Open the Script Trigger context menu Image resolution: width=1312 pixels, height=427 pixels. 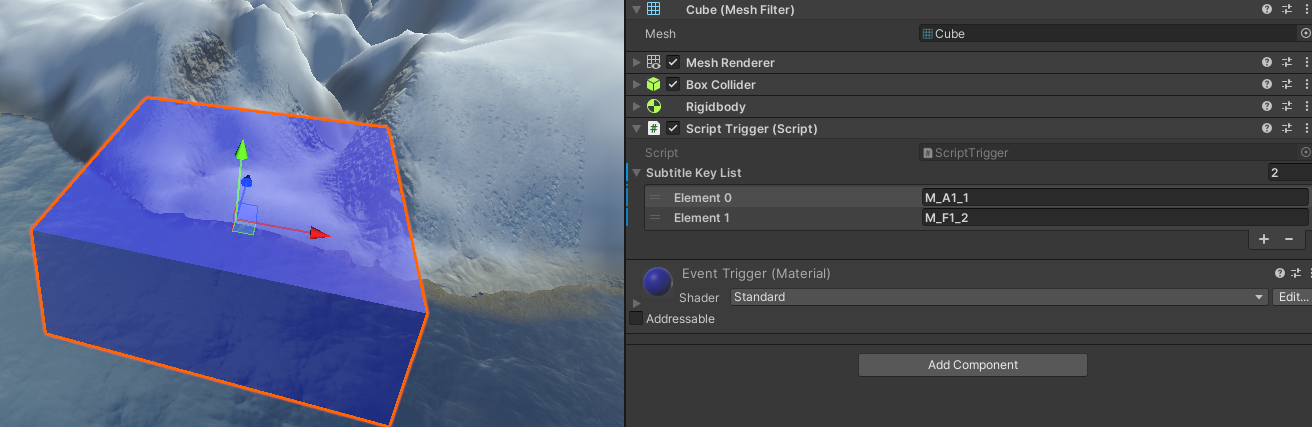pos(1306,128)
